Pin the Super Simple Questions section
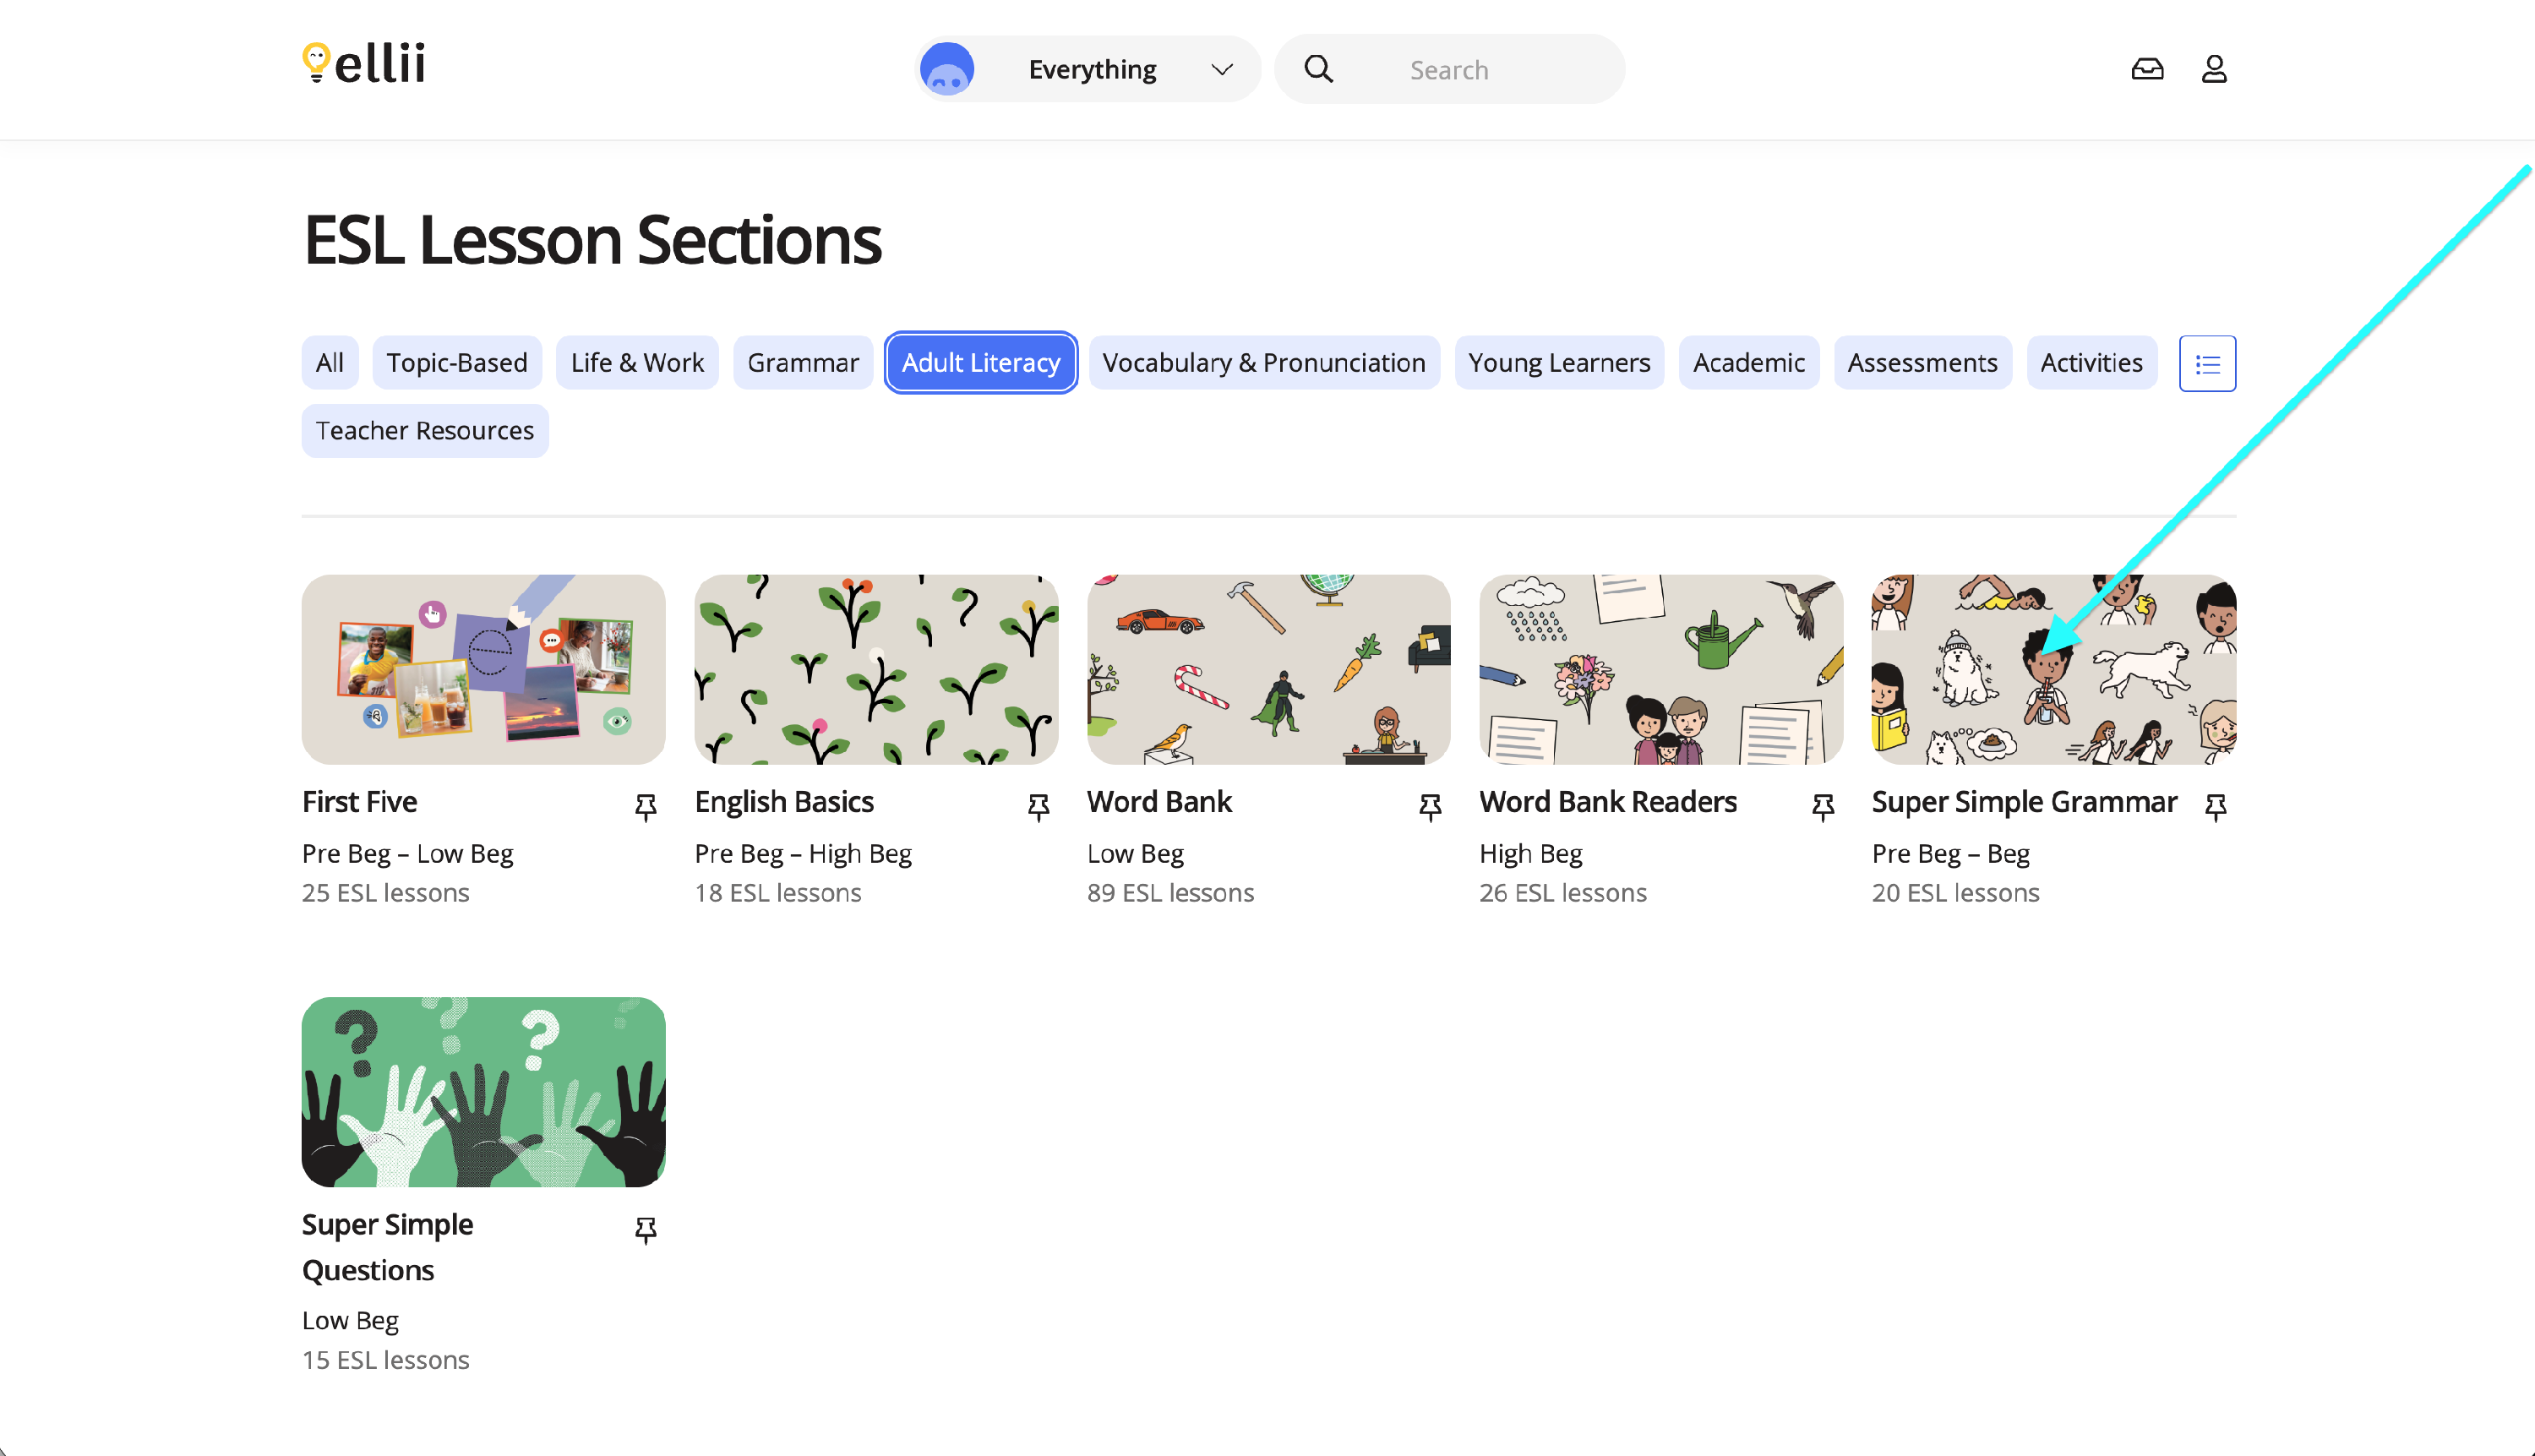The height and width of the screenshot is (1456, 2535). tap(646, 1230)
